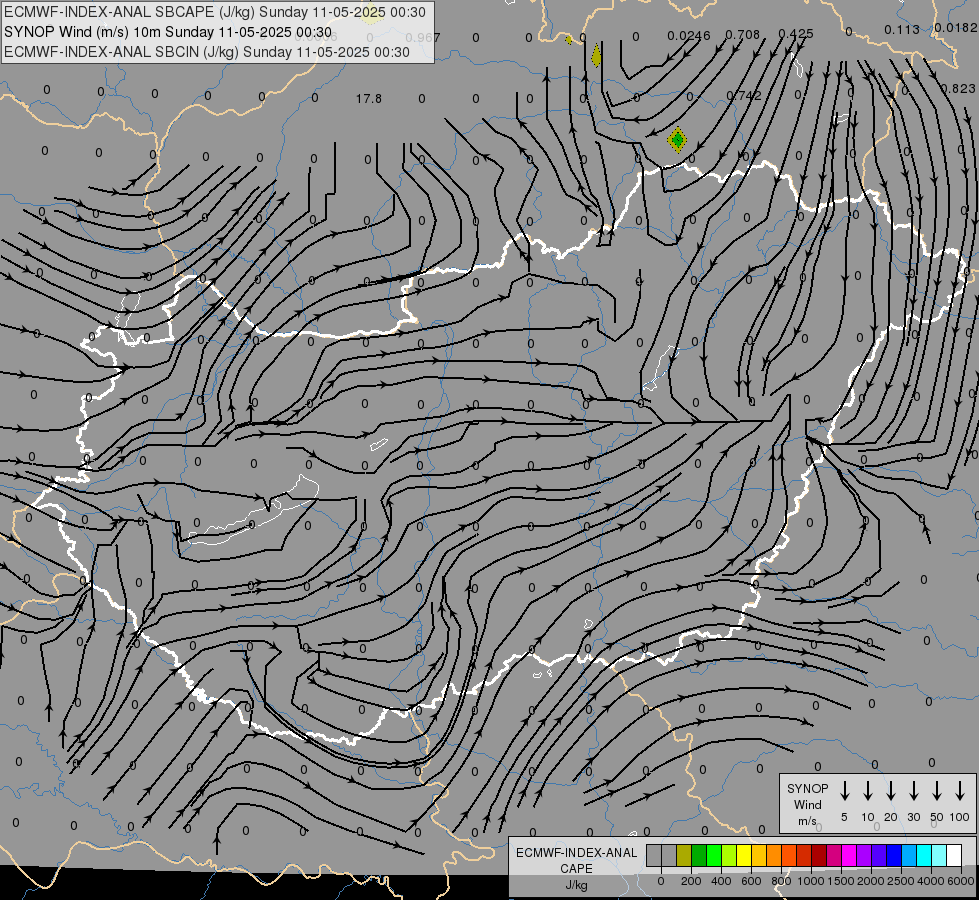Select the 2000 tick label on the CAPE scale
The height and width of the screenshot is (900, 979).
[x=870, y=881]
